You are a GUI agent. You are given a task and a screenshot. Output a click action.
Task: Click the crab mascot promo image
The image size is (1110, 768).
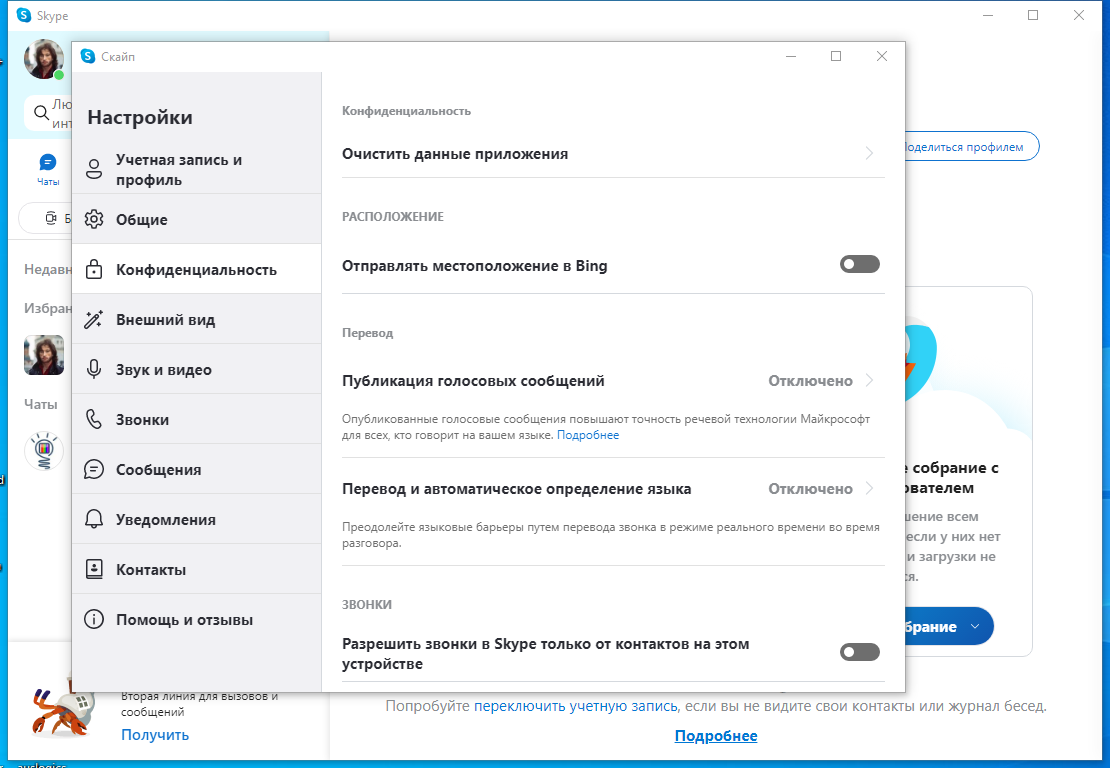[62, 708]
